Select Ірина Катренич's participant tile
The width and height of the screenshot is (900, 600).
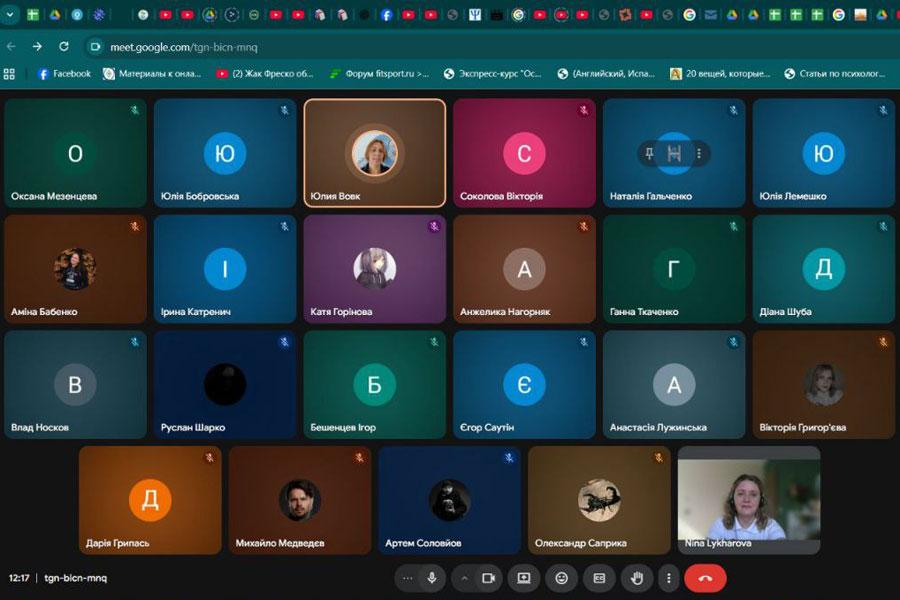tap(225, 269)
